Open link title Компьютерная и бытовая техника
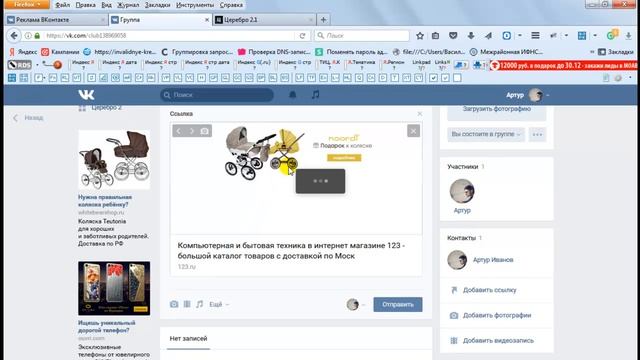The image size is (640, 360). [291, 251]
